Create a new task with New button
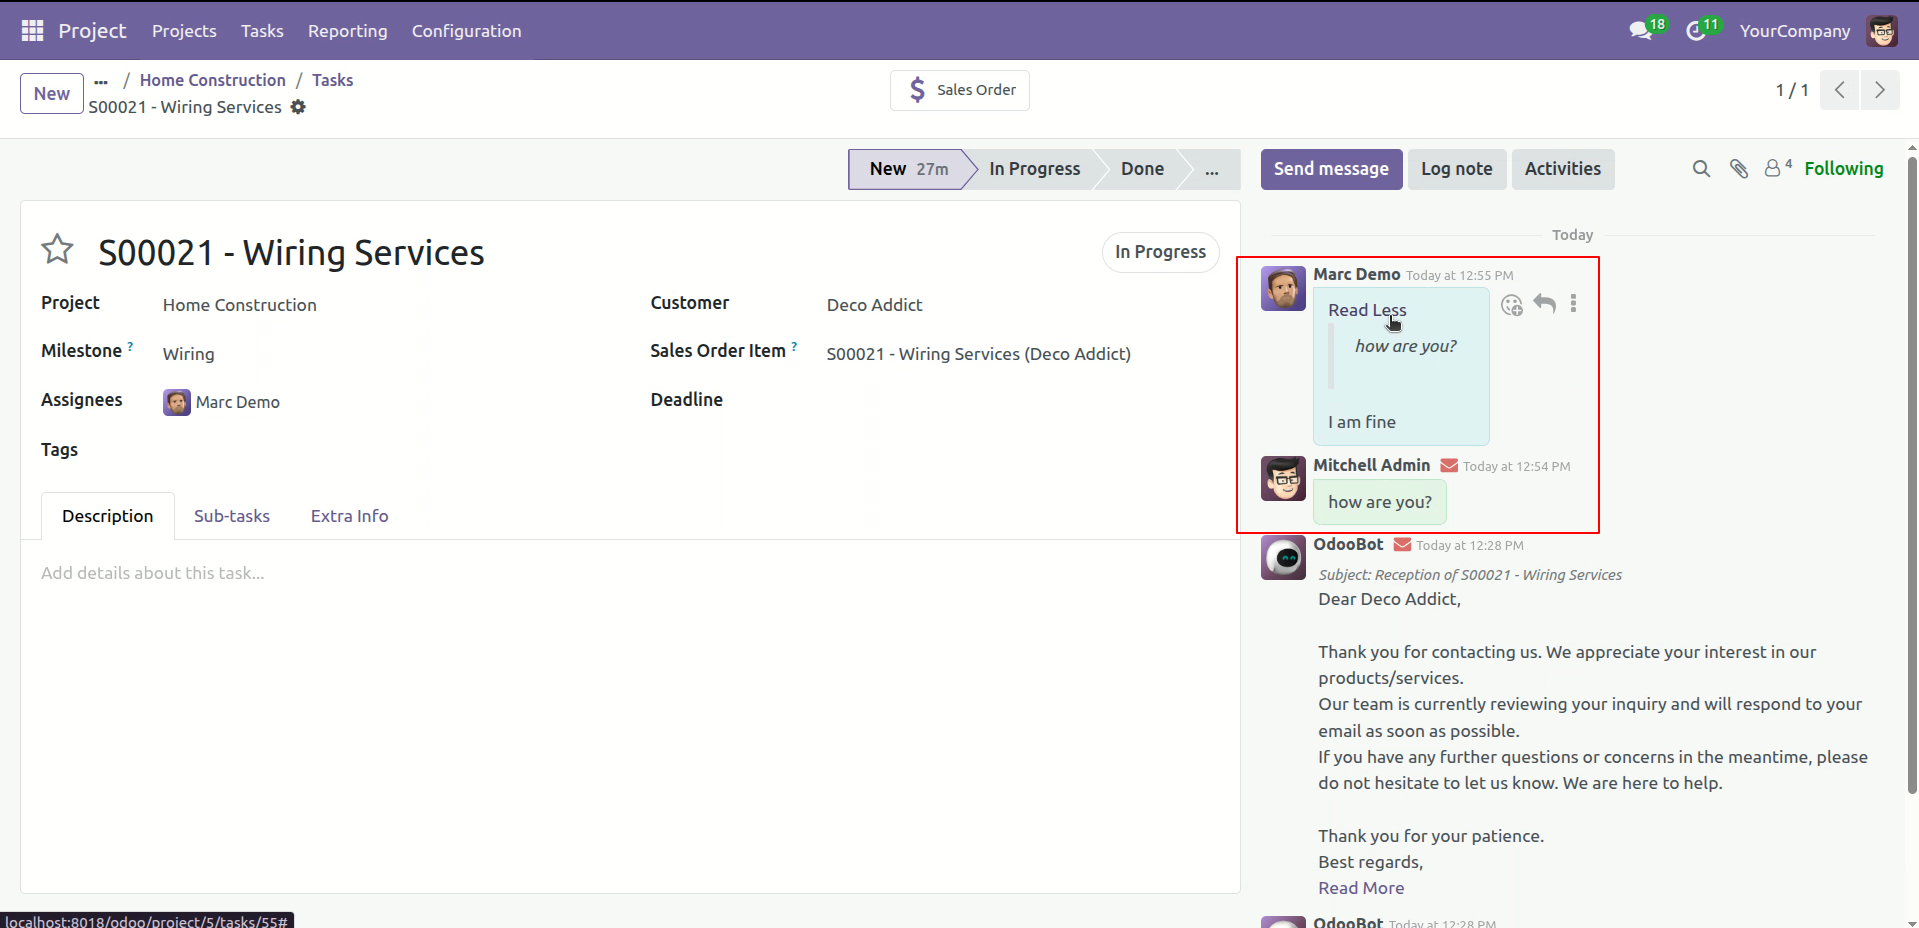The width and height of the screenshot is (1919, 928). click(52, 94)
